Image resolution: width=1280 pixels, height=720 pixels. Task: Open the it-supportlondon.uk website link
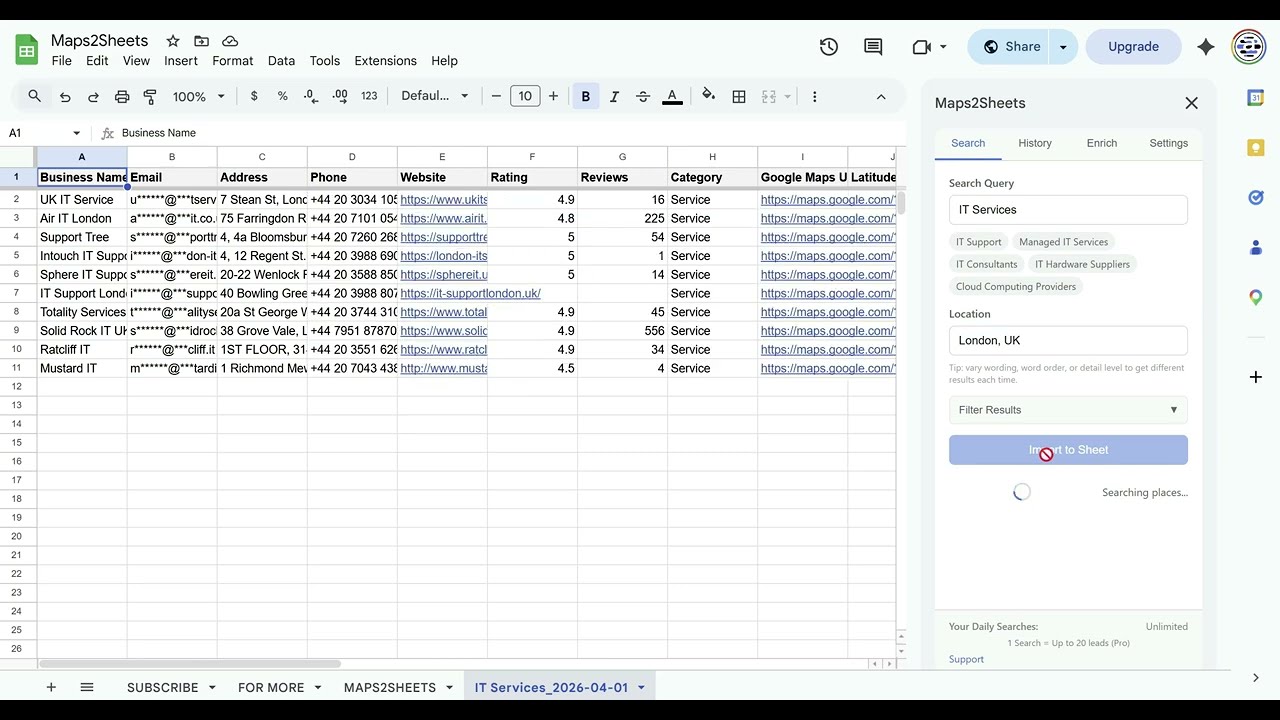tap(470, 294)
